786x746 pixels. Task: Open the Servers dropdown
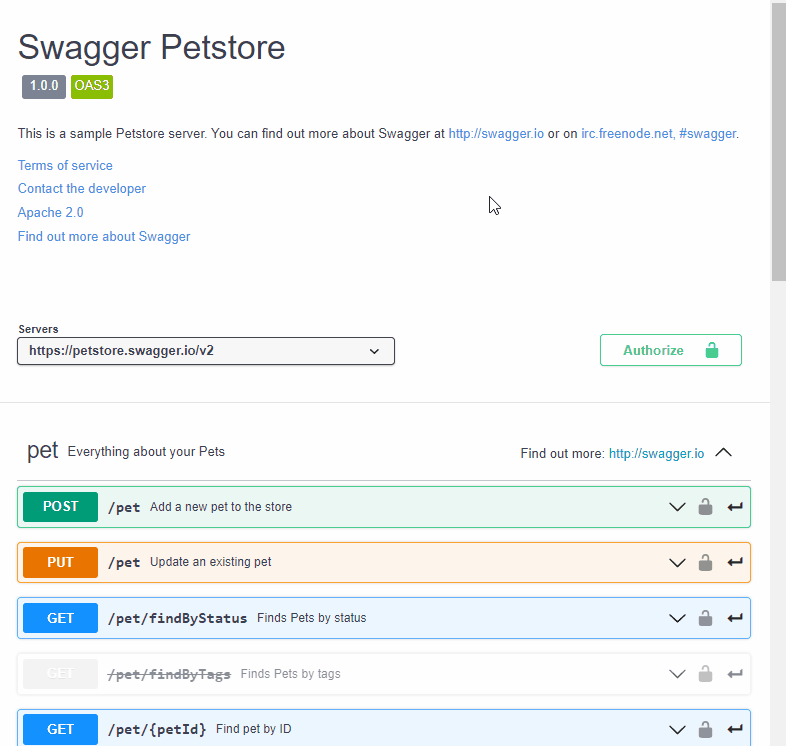point(206,351)
